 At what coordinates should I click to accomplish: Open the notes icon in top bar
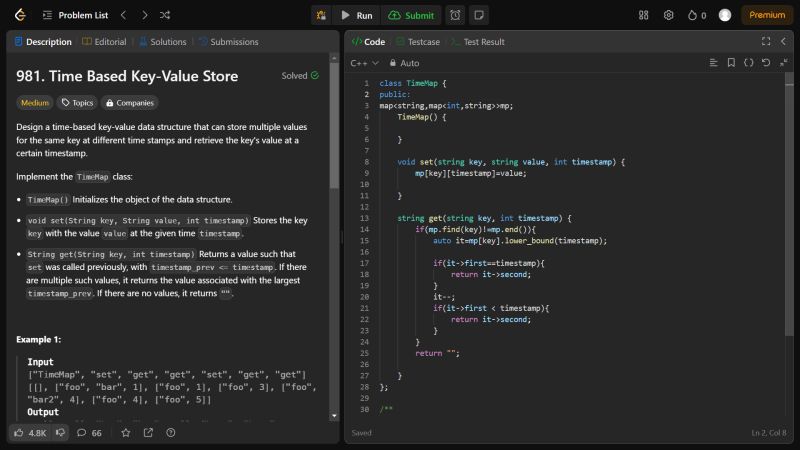(x=479, y=15)
